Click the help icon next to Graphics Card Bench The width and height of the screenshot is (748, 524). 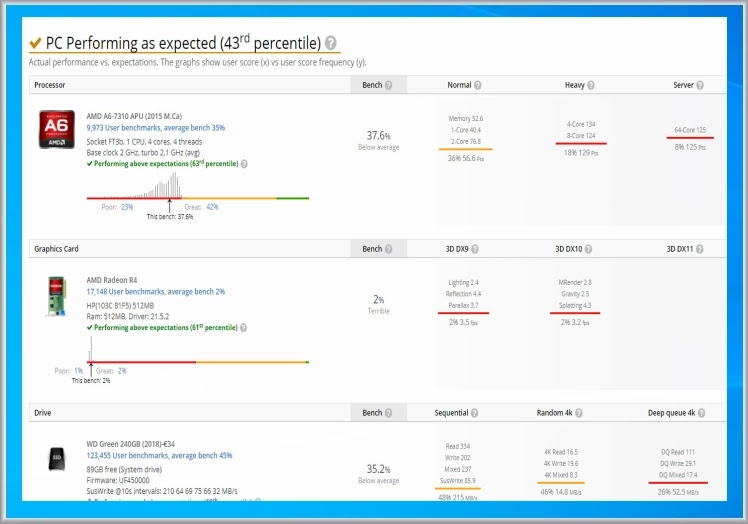388,249
